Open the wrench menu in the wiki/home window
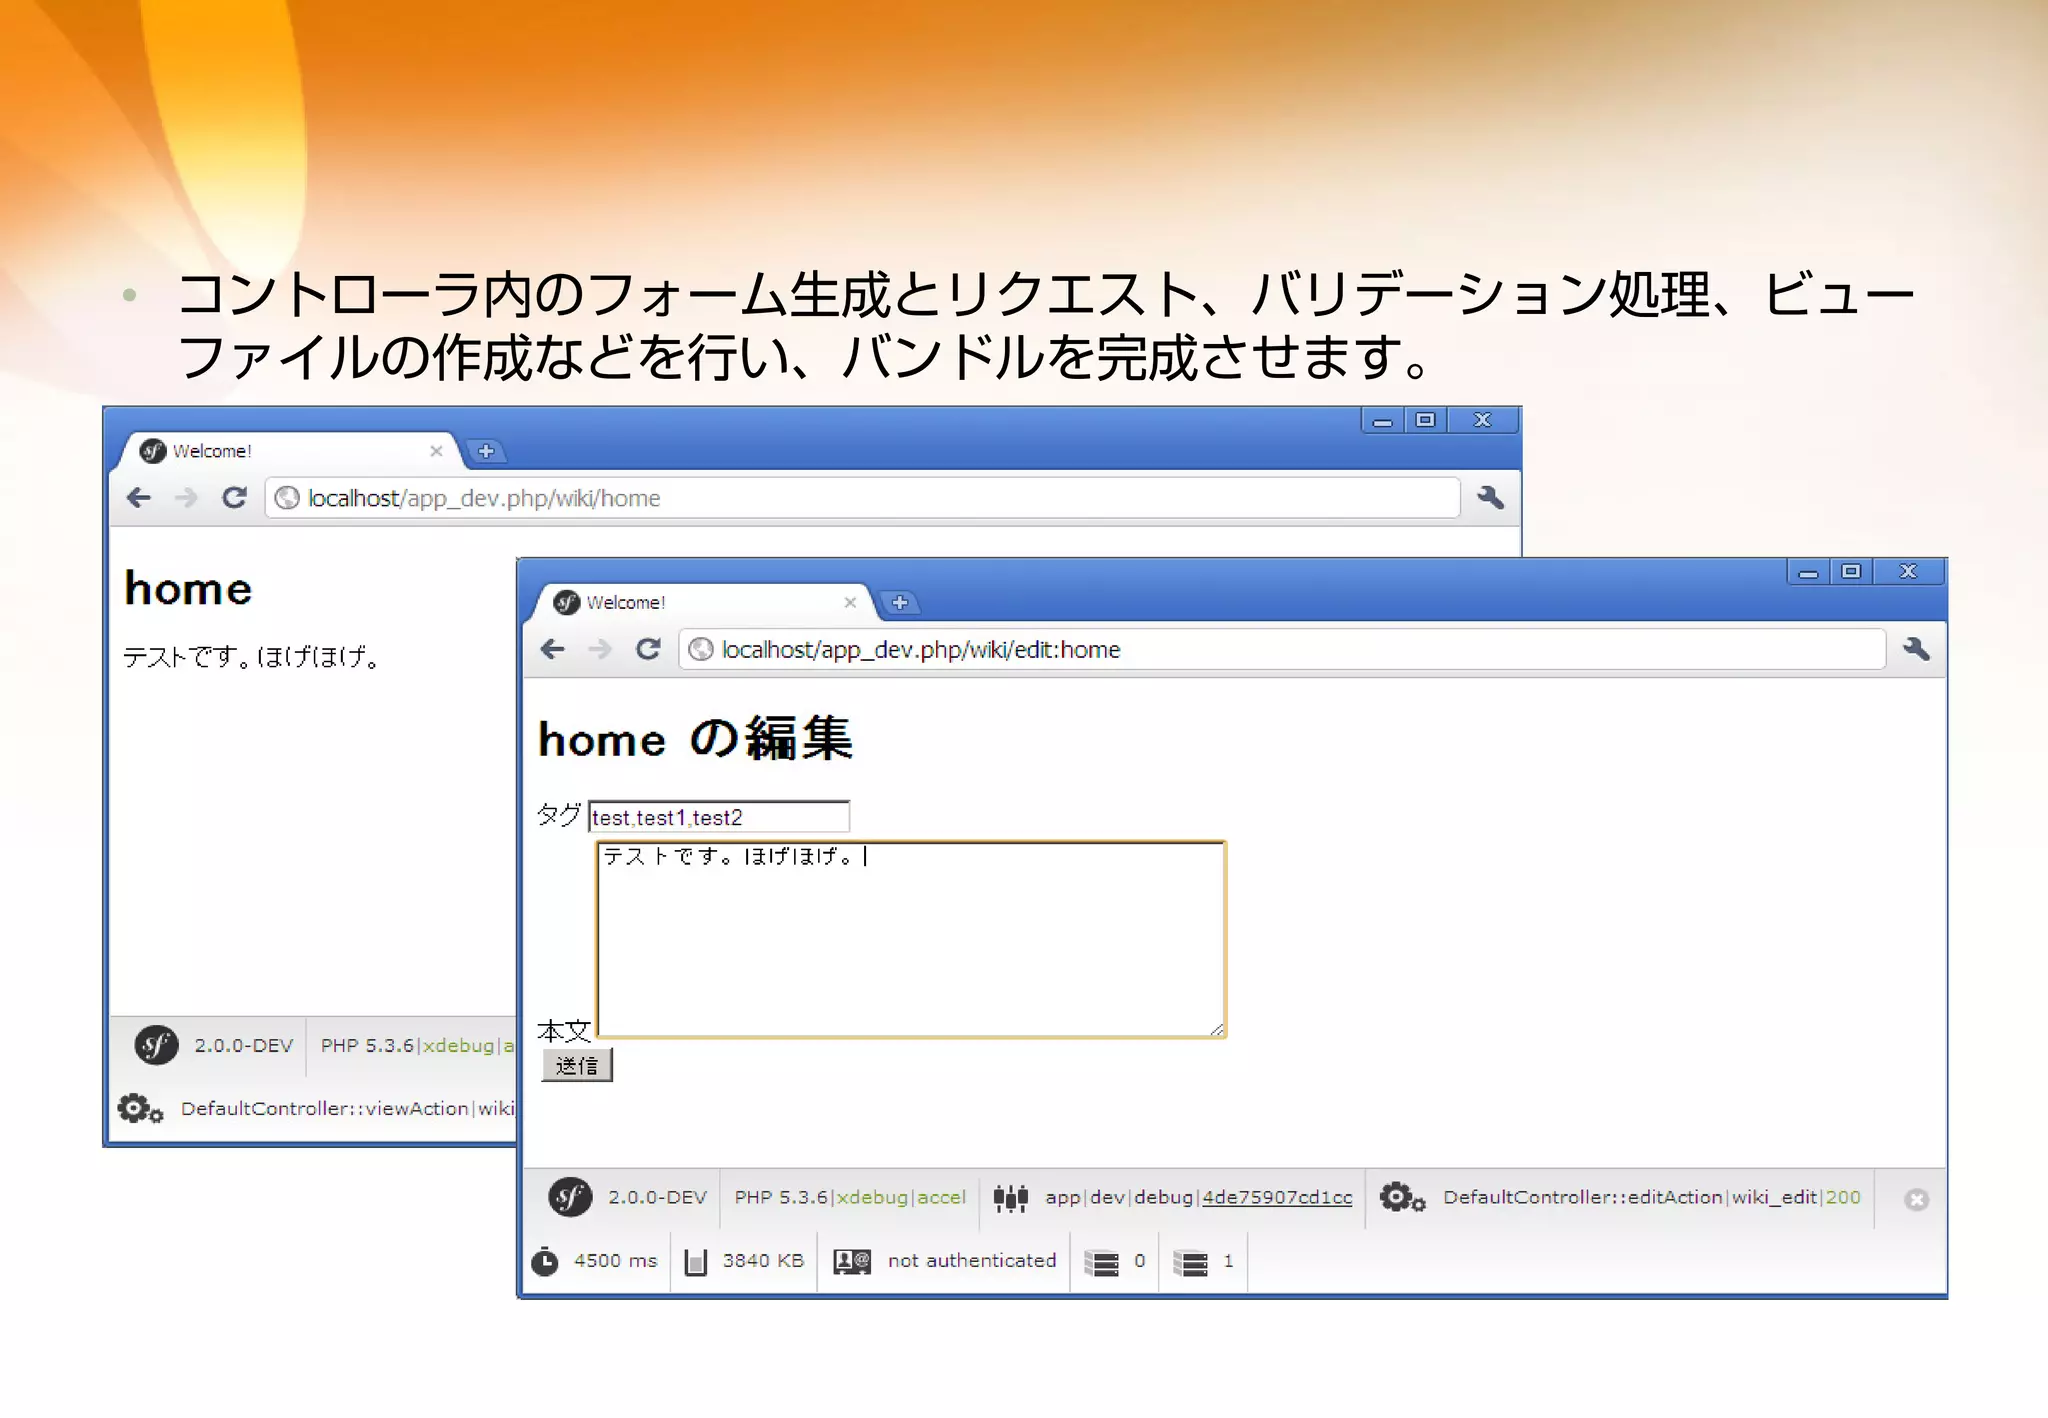The width and height of the screenshot is (2048, 1418). coord(1490,498)
